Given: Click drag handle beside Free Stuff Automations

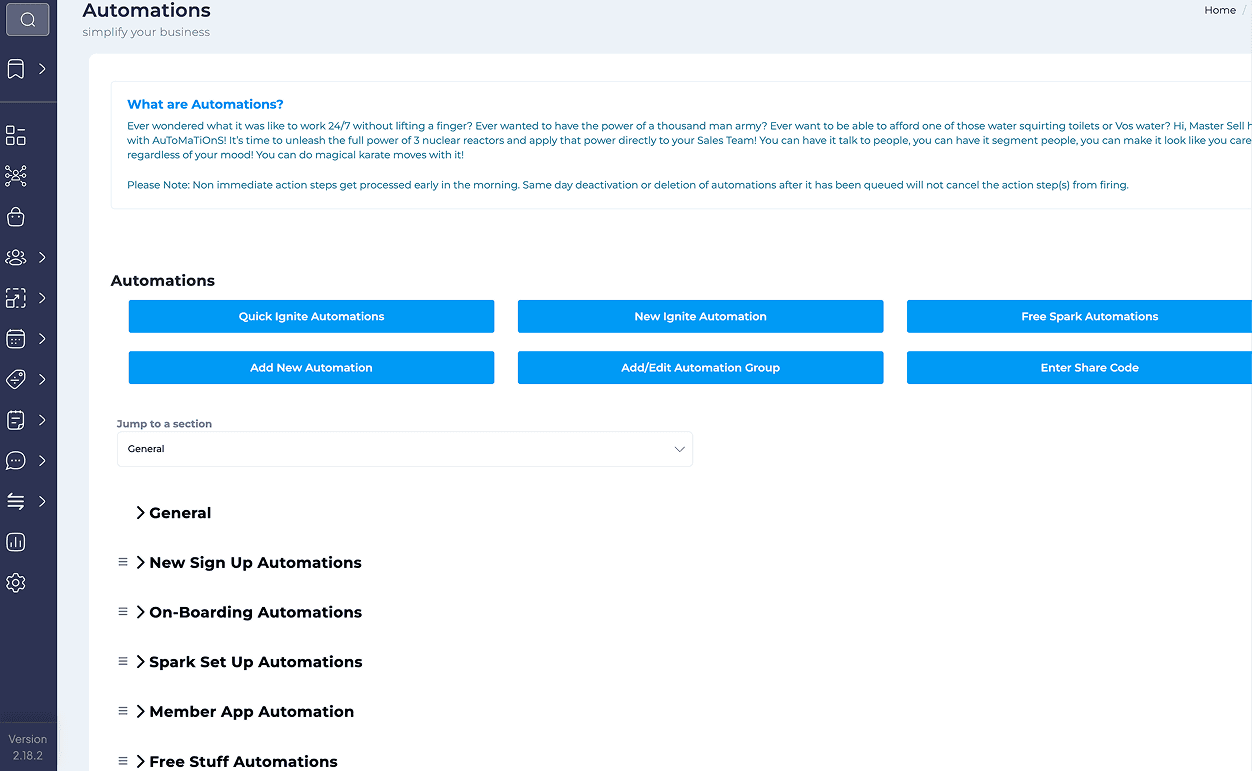Looking at the screenshot, I should click(123, 761).
